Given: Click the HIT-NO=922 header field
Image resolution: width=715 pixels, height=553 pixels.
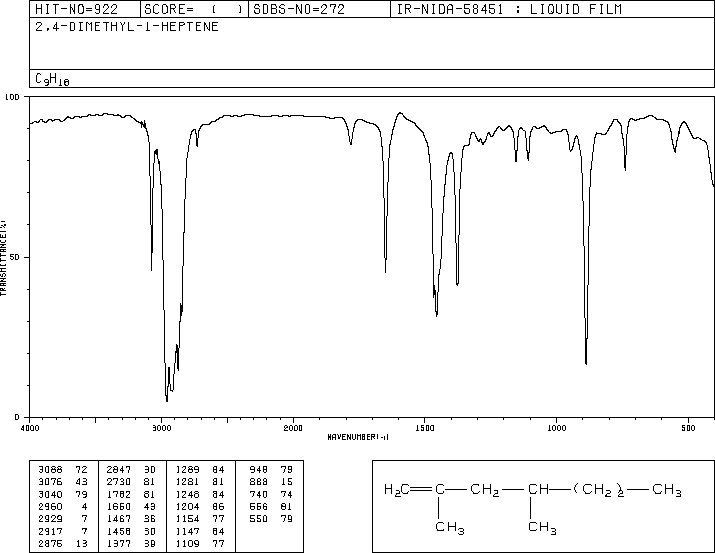Looking at the screenshot, I should pos(85,9).
